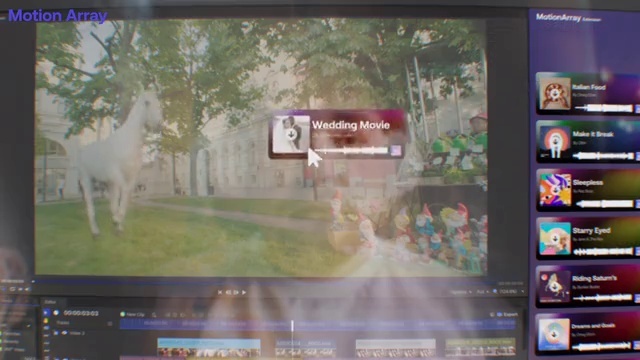Viewport: 640px width, 360px height.
Task: Click download icon on Riding Saturn's thumbnail
Action: 554,287
